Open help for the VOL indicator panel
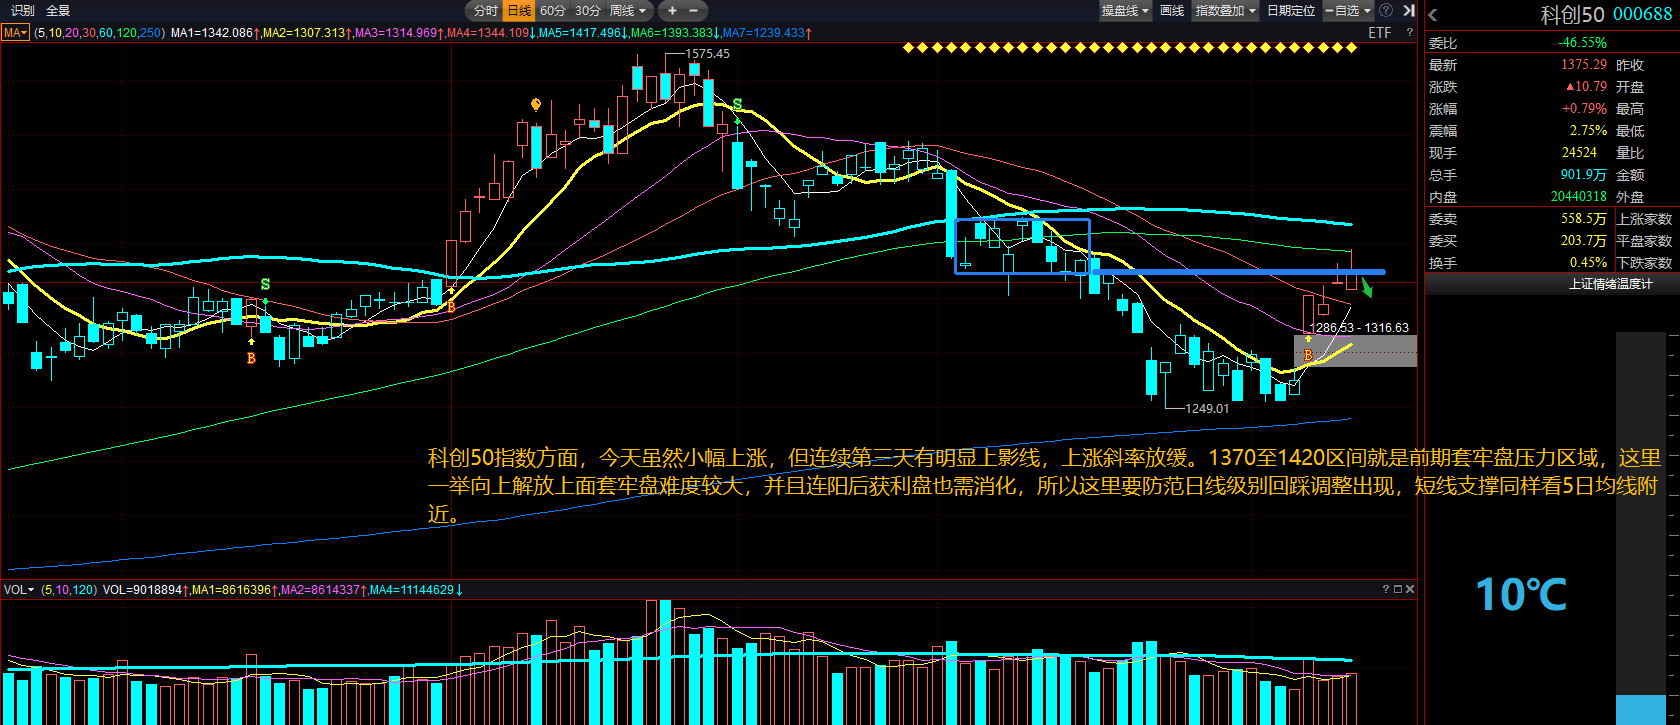The image size is (1680, 725). coord(1386,589)
